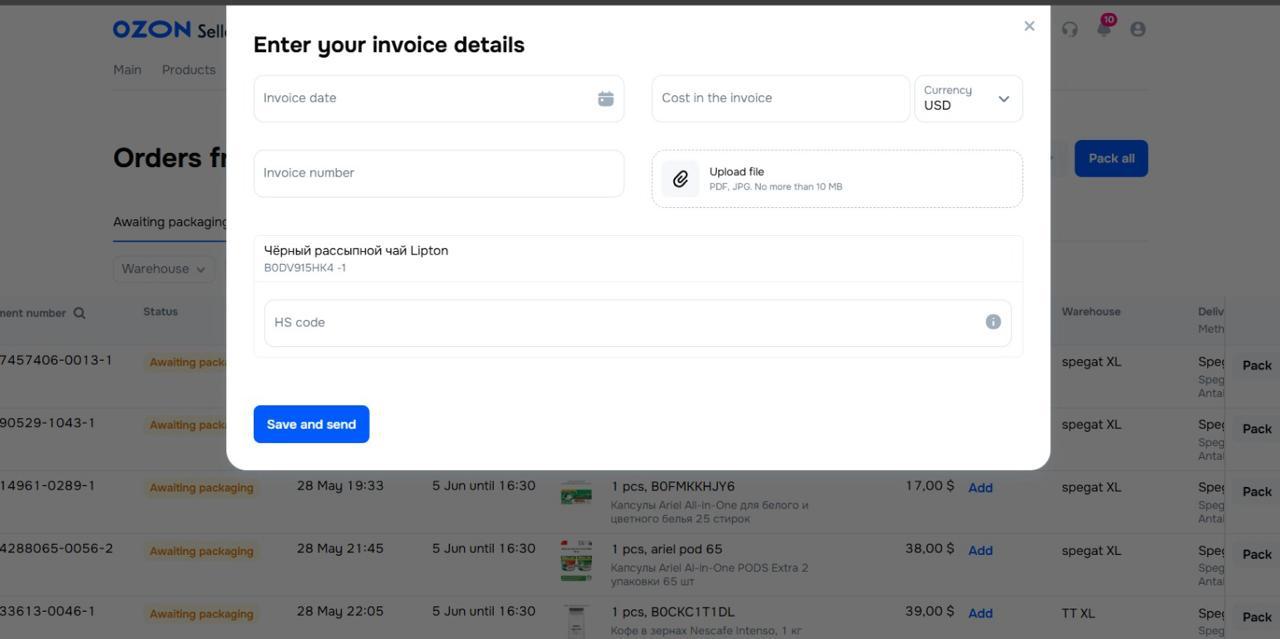Click the HS code info icon
This screenshot has width=1280, height=639.
tap(993, 322)
